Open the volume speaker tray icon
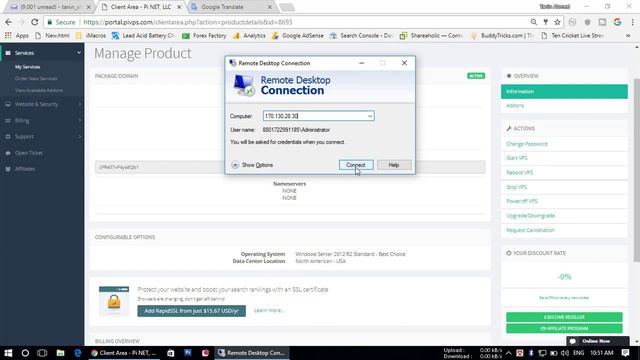 tap(565, 353)
